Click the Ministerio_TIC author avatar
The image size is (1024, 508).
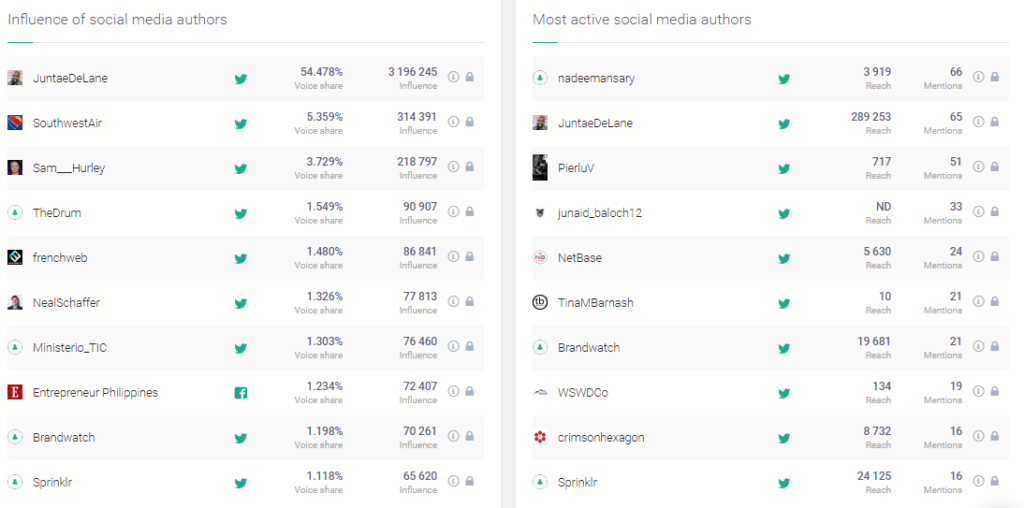pyautogui.click(x=15, y=348)
